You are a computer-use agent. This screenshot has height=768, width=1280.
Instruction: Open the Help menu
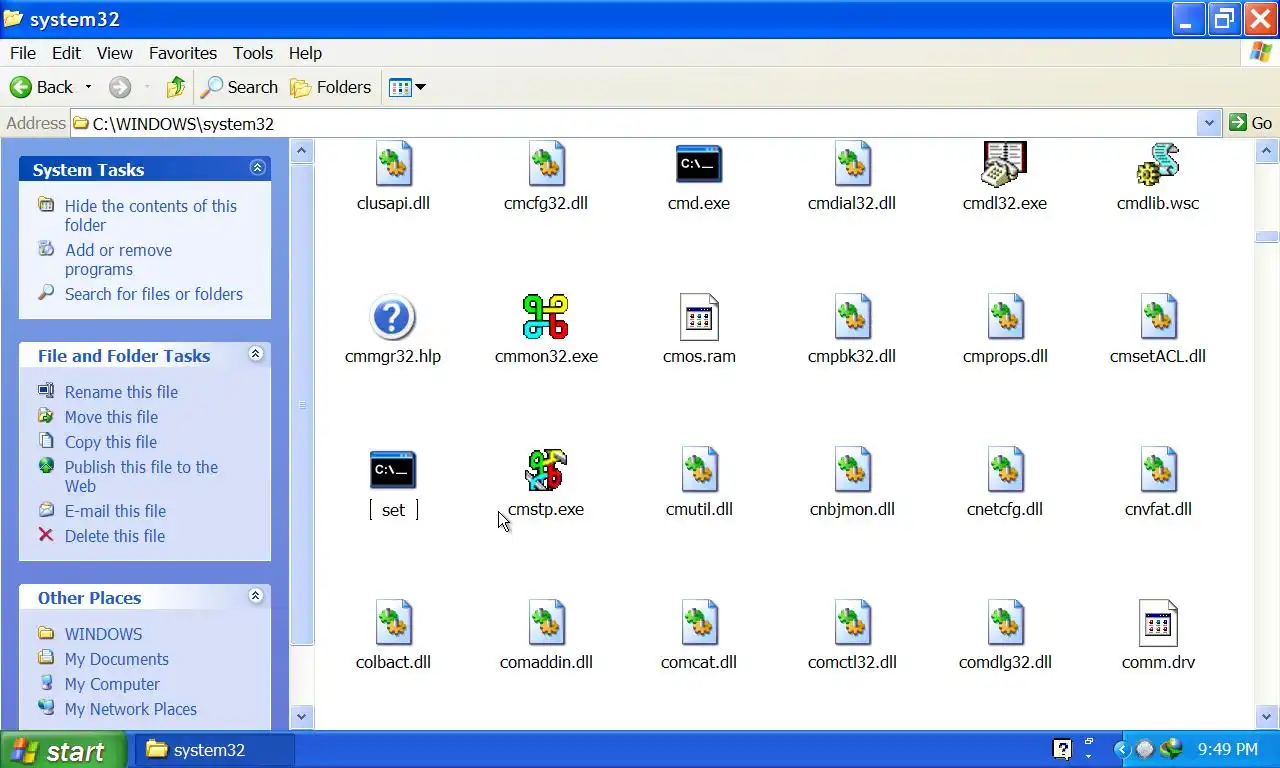click(x=305, y=53)
